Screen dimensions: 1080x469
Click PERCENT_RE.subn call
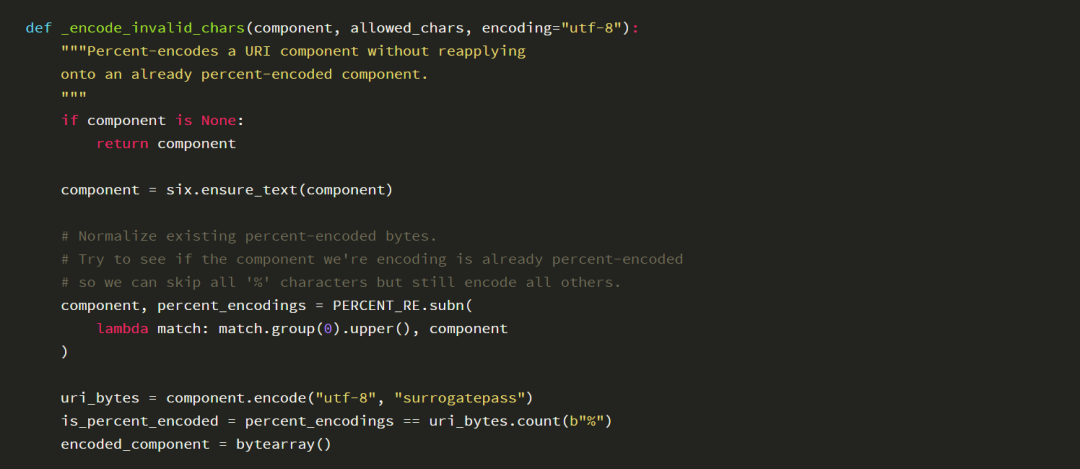click(x=402, y=306)
